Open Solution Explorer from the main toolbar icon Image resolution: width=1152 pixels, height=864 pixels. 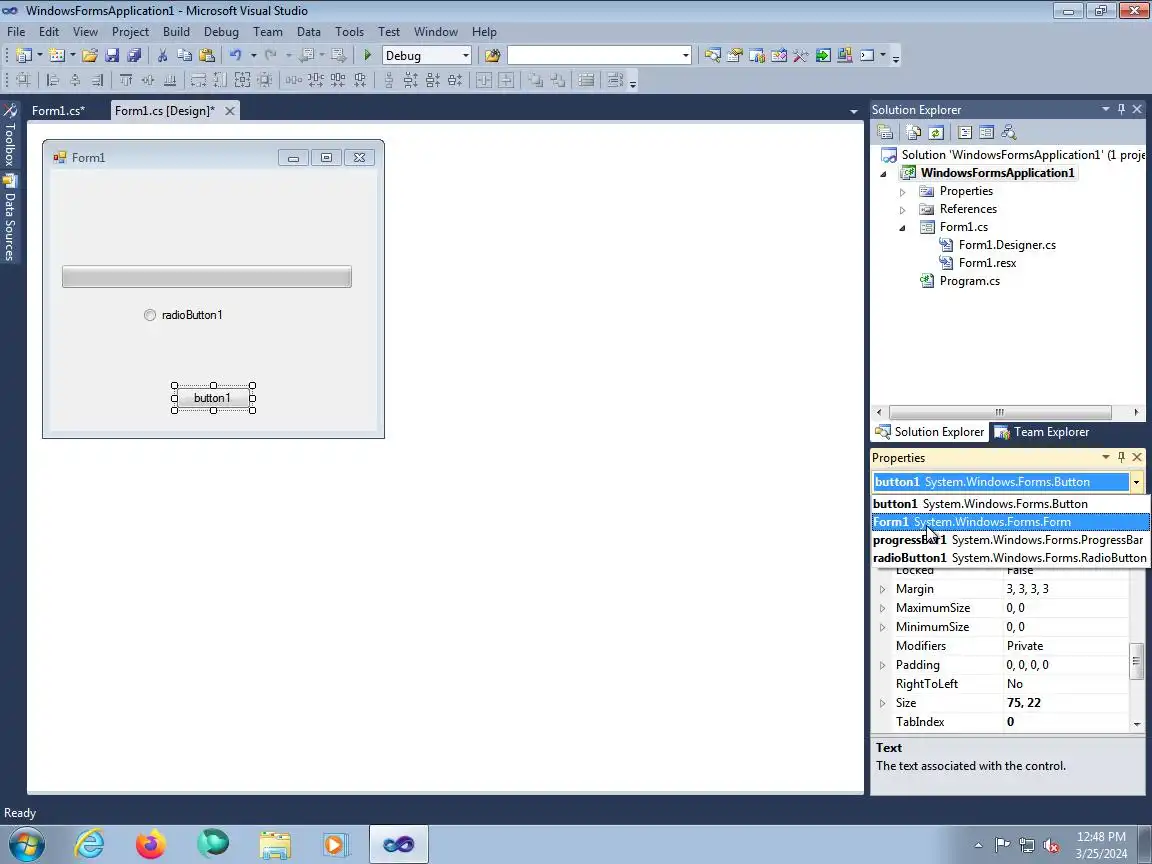[713, 55]
